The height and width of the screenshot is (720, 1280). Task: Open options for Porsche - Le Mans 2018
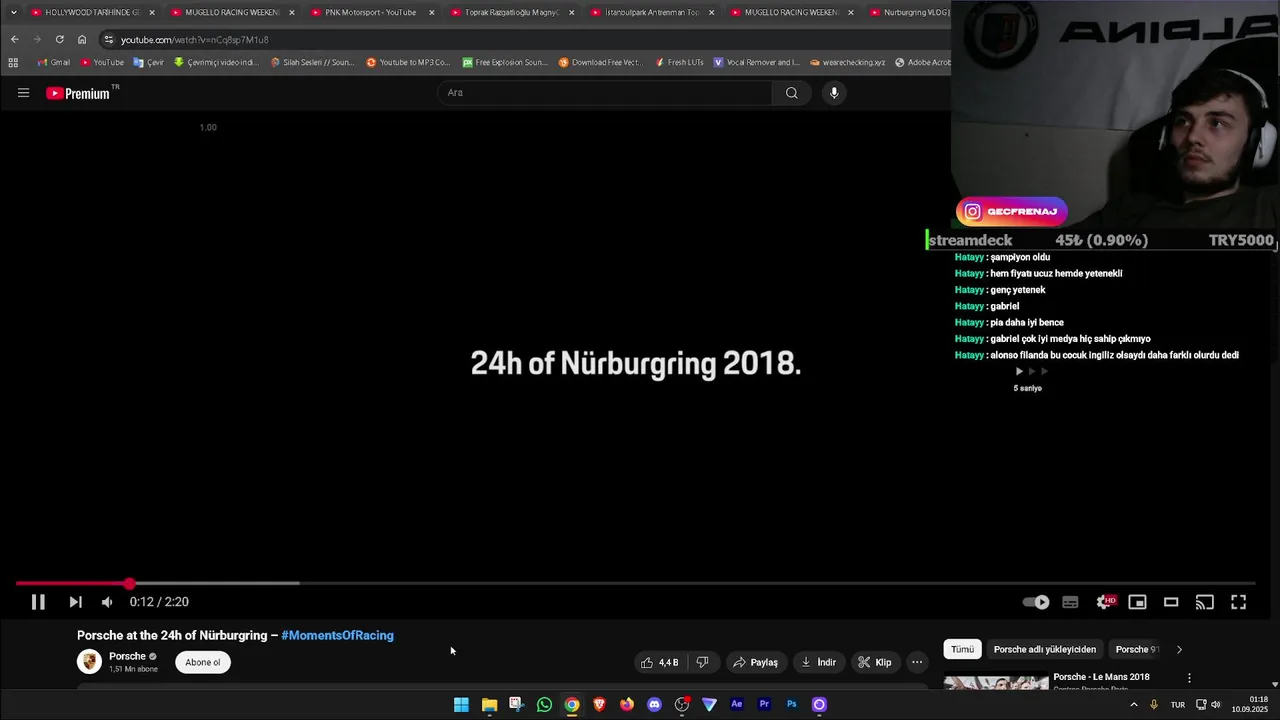tap(1189, 677)
